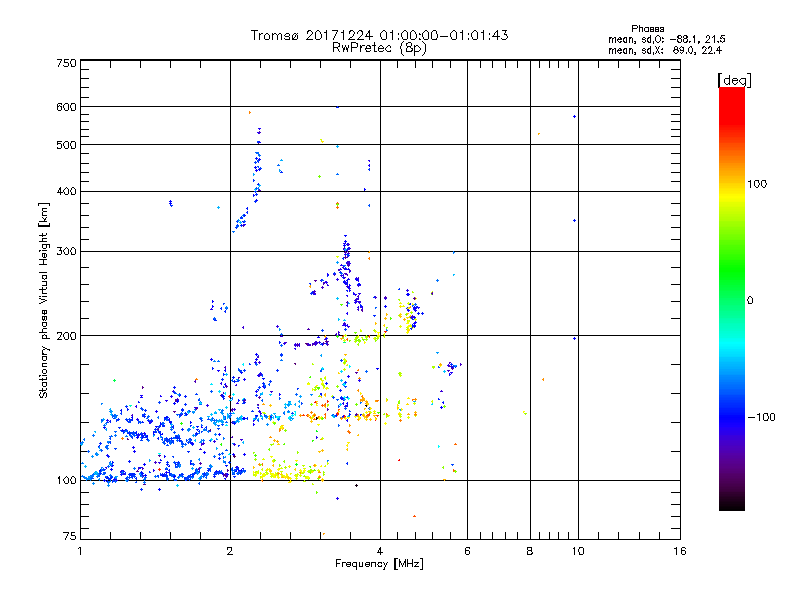Click the colorbar label '0'
800x600 pixels.
pos(750,301)
